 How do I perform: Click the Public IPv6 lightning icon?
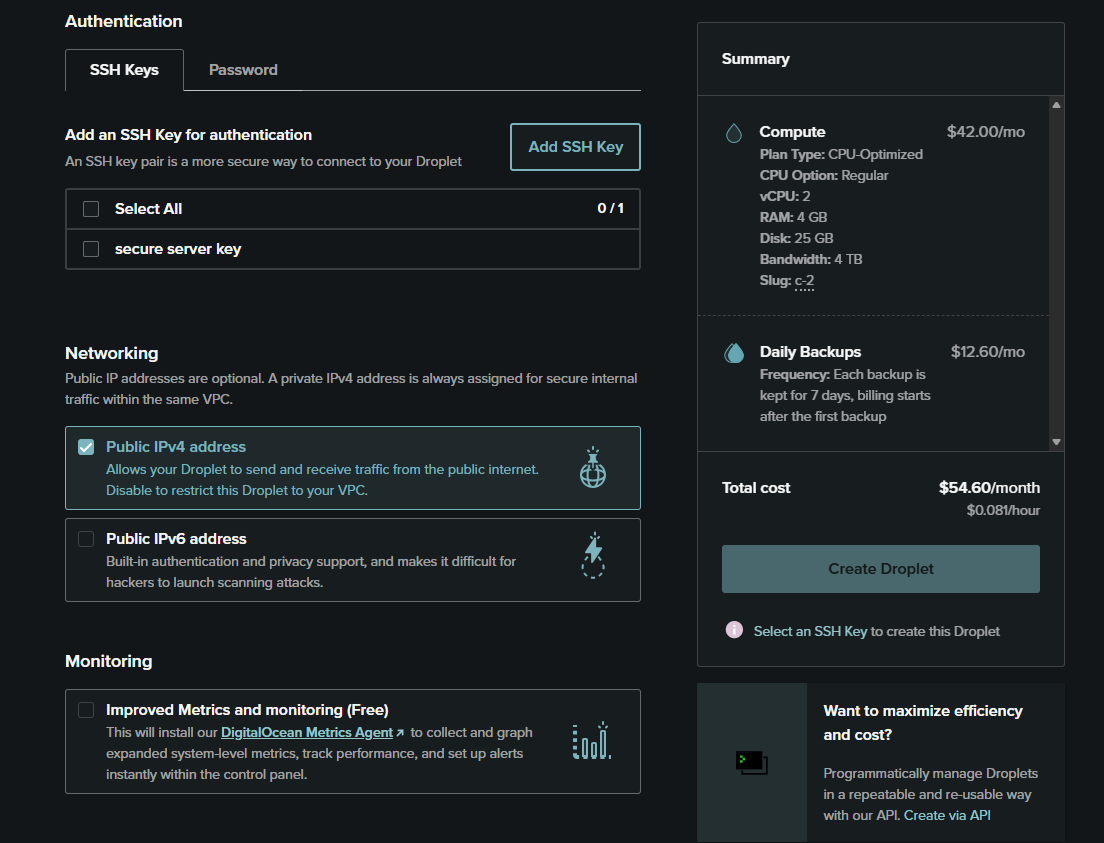click(593, 556)
